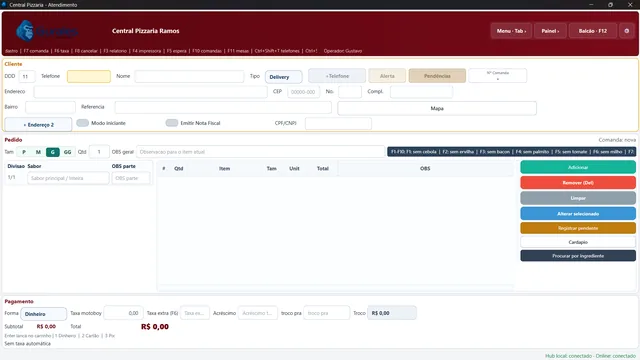The height and width of the screenshot is (360, 640).
Task: Open the Menu · Tab dropdown
Action: [x=511, y=31]
